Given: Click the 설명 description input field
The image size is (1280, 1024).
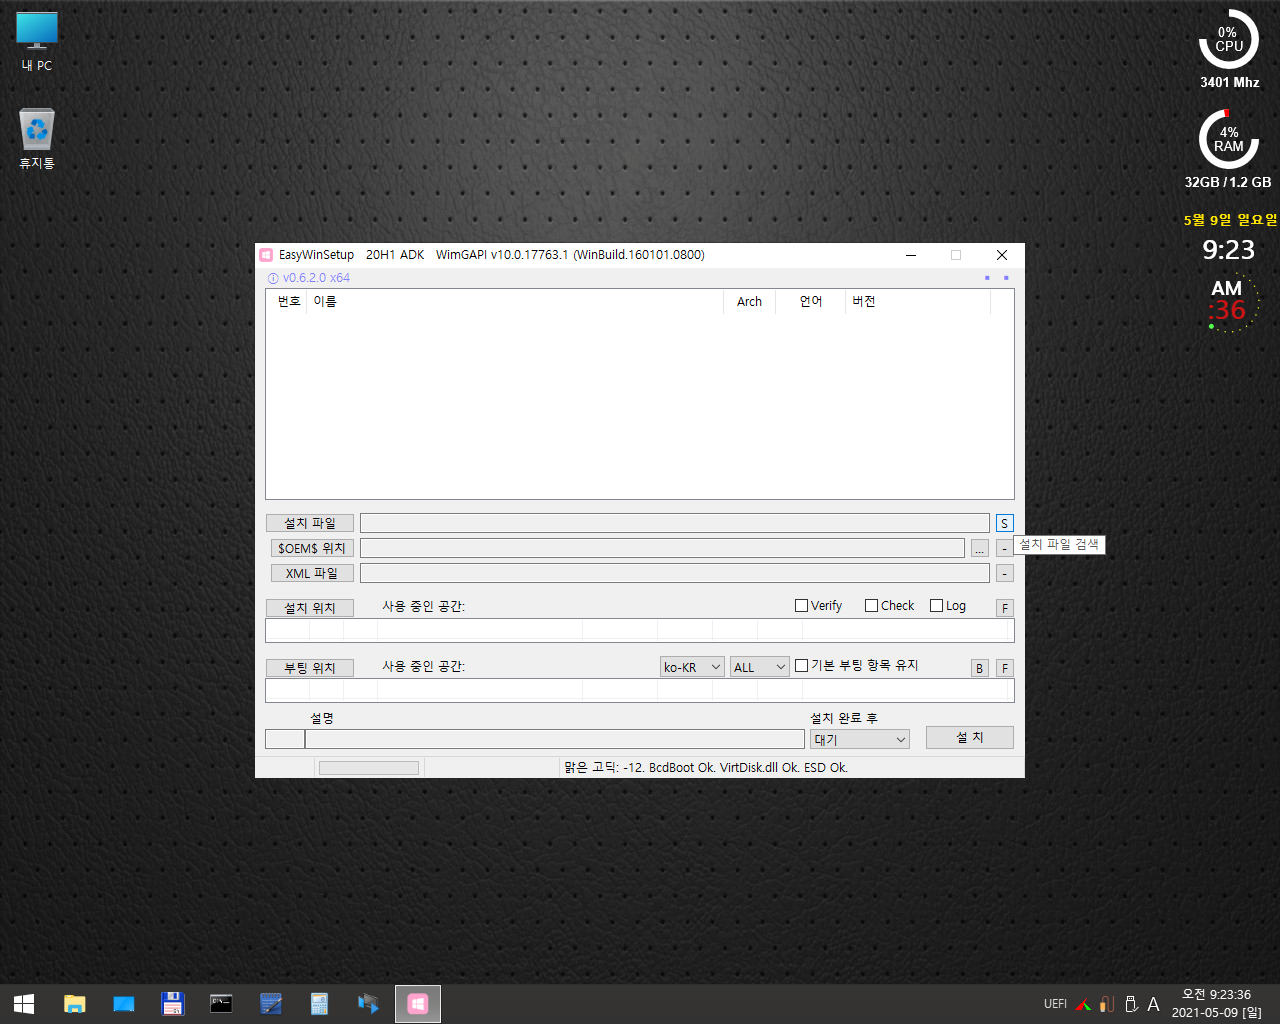Looking at the screenshot, I should (555, 739).
